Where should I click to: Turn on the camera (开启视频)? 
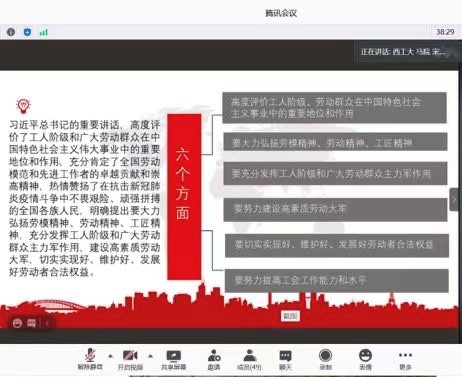[x=130, y=359]
